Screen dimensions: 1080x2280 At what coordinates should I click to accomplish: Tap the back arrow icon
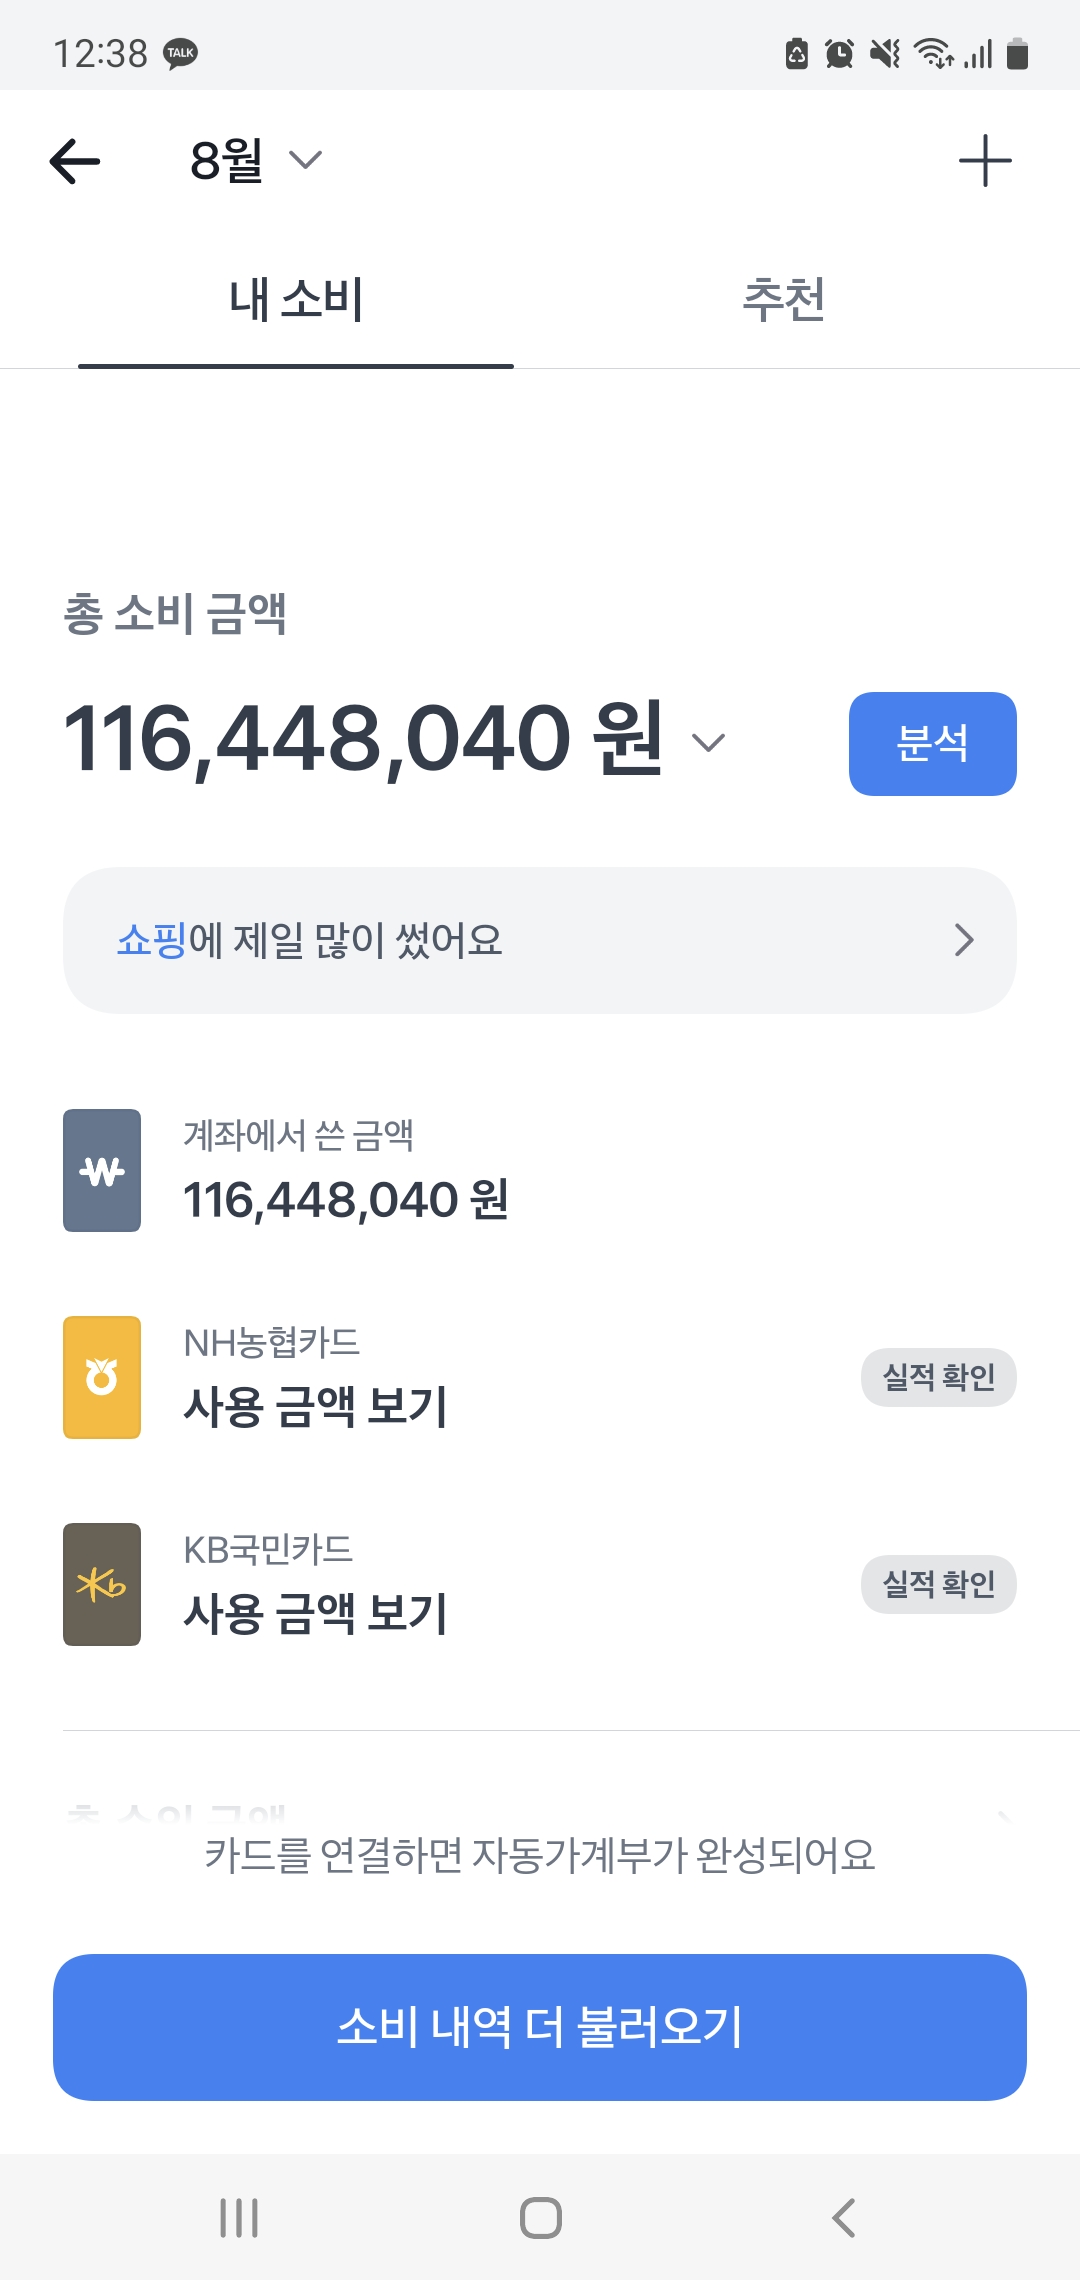(x=75, y=161)
